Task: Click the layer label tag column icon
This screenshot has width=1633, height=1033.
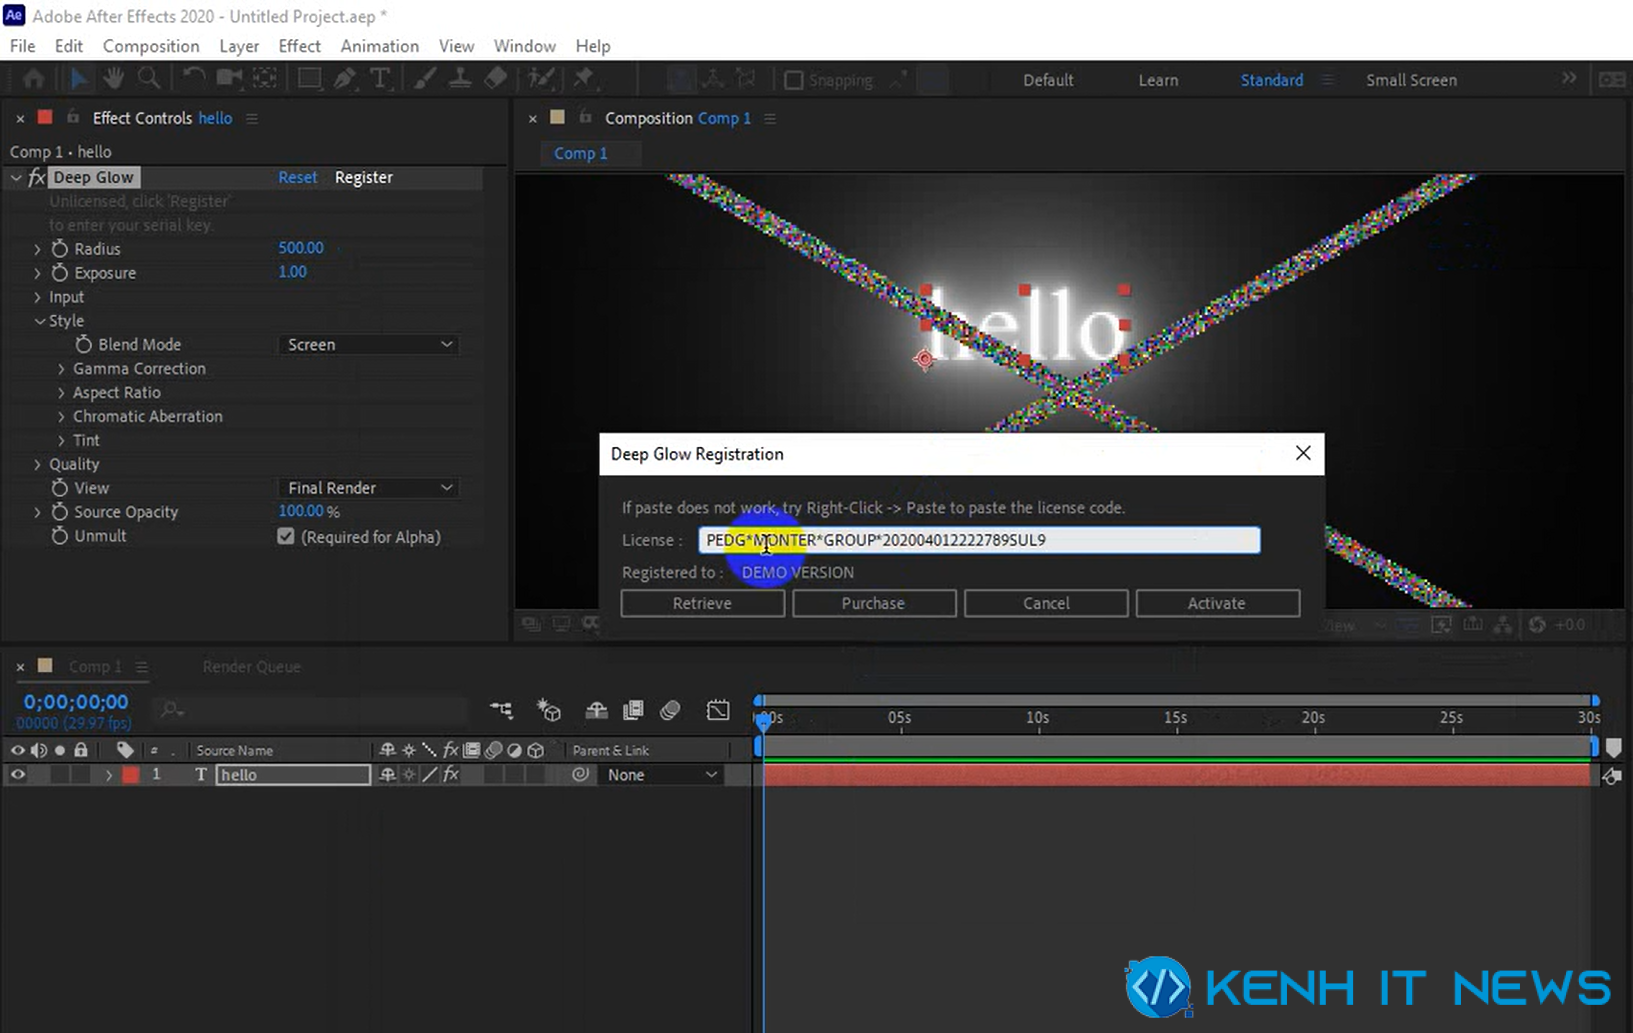Action: [125, 750]
